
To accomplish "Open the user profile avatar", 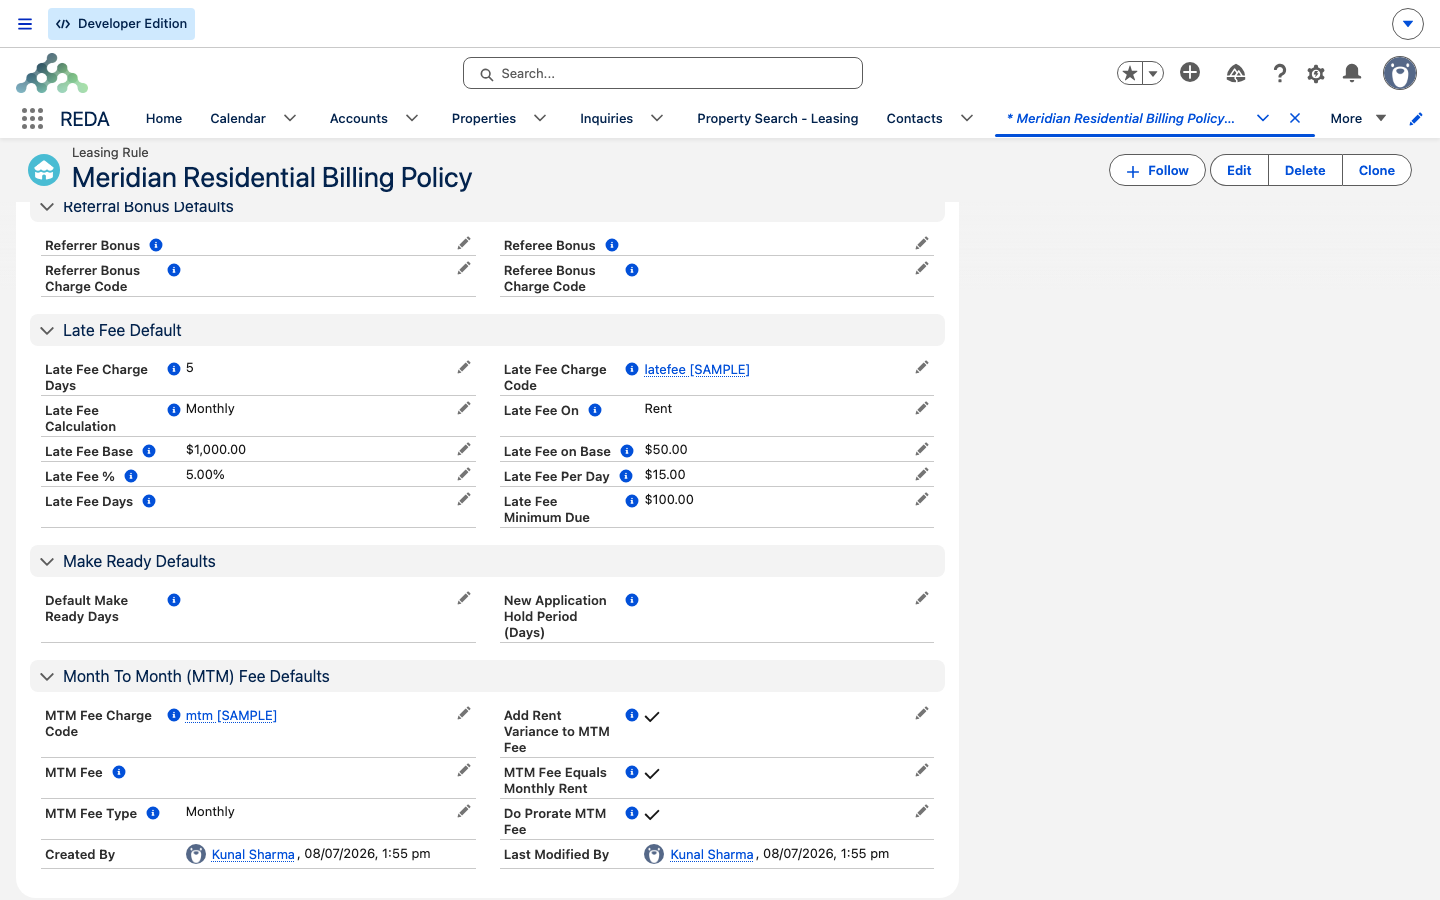I will pos(1400,73).
